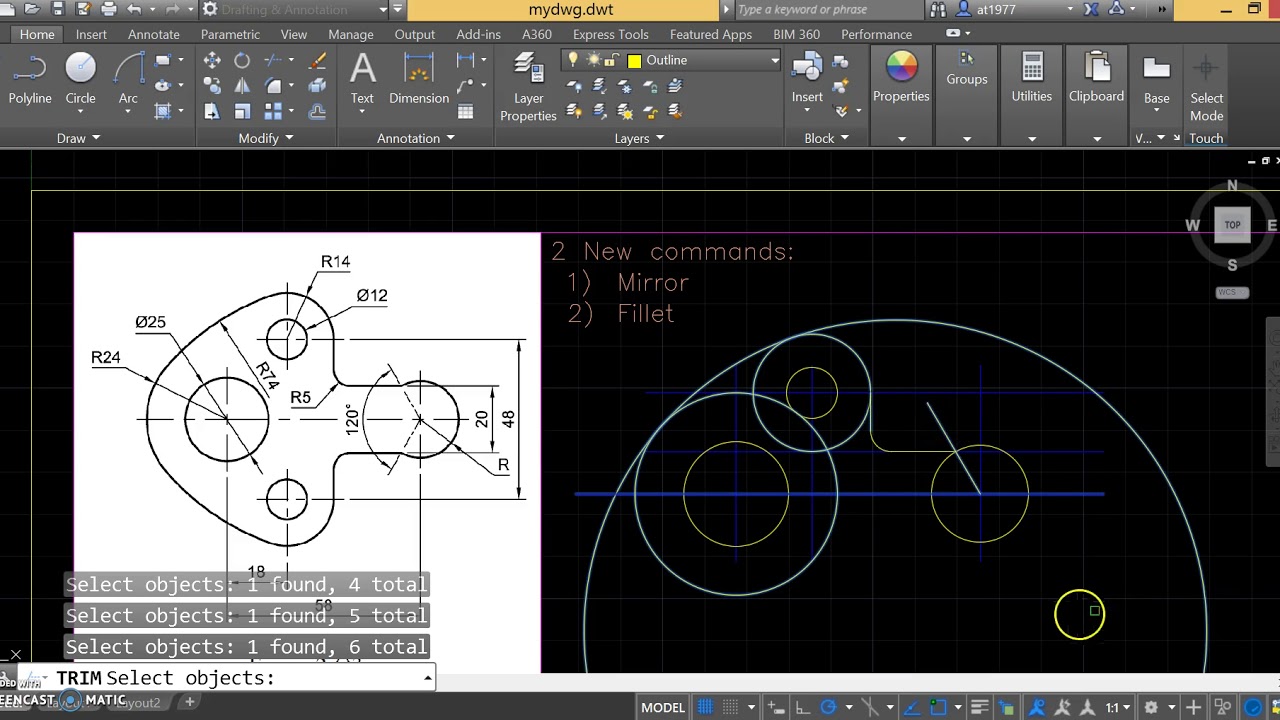The height and width of the screenshot is (720, 1280).
Task: Toggle lineweight display in status bar
Action: [x=980, y=707]
